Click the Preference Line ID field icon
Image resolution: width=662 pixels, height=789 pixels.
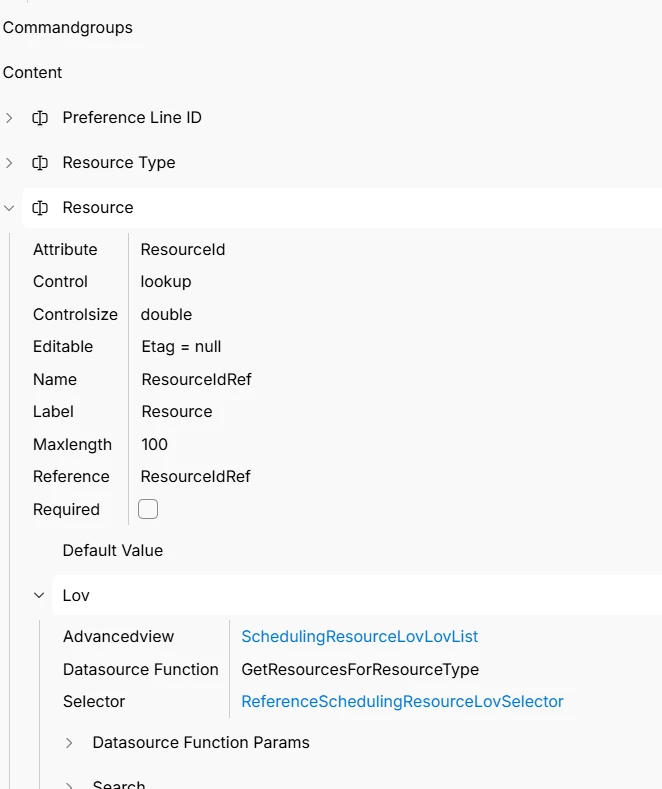[40, 118]
